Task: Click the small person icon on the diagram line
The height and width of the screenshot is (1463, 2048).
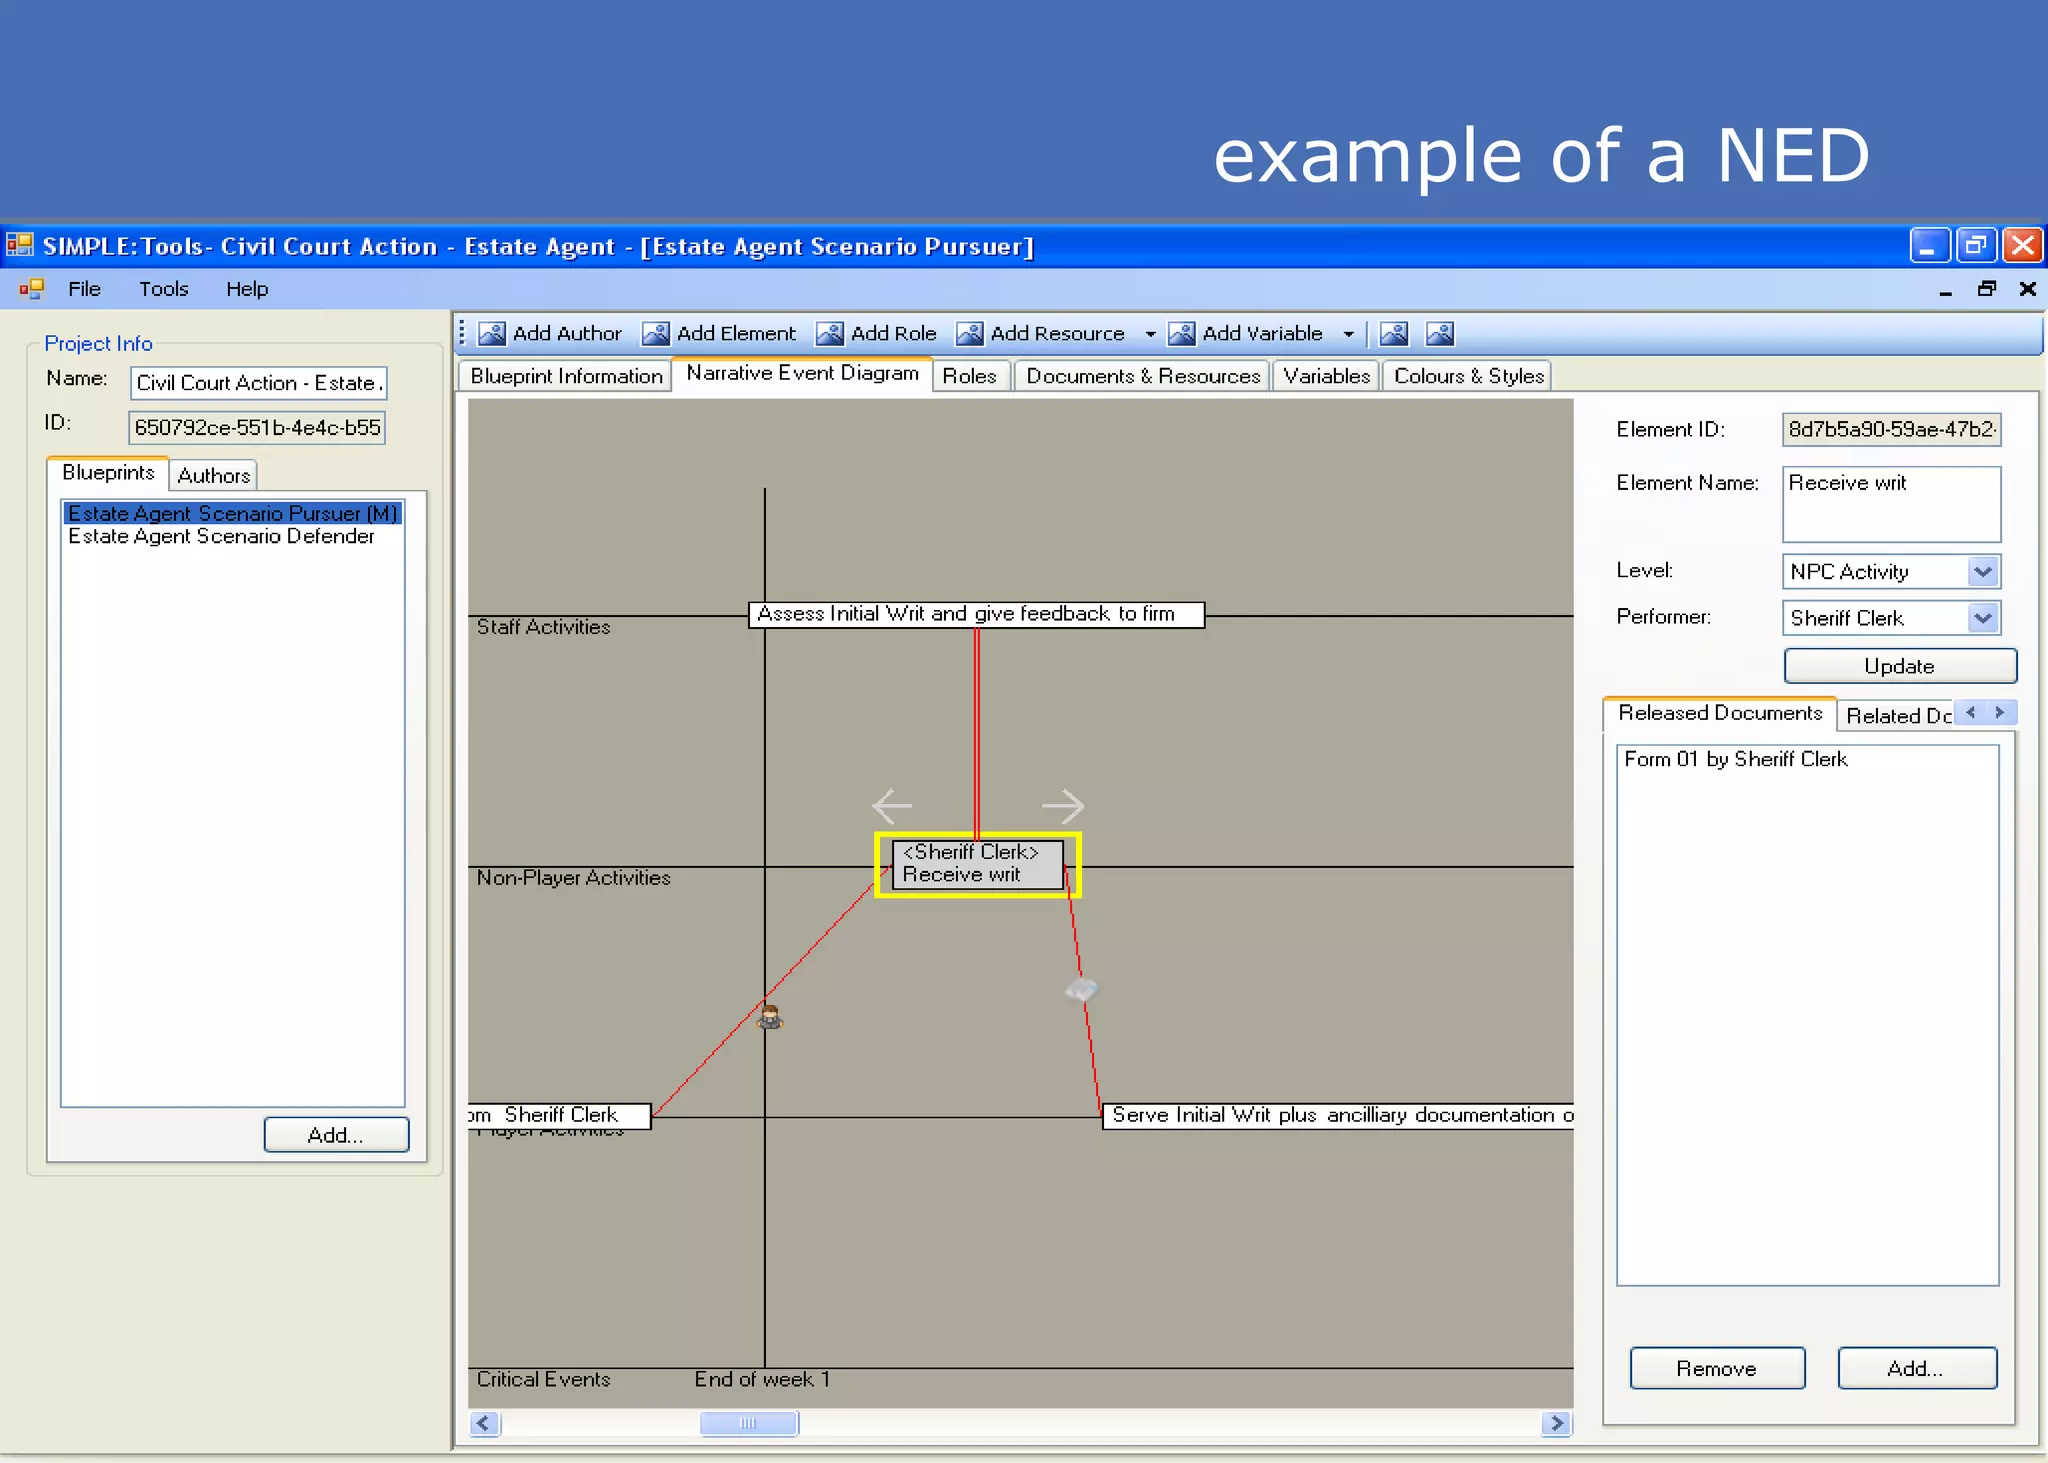Action: point(769,1018)
